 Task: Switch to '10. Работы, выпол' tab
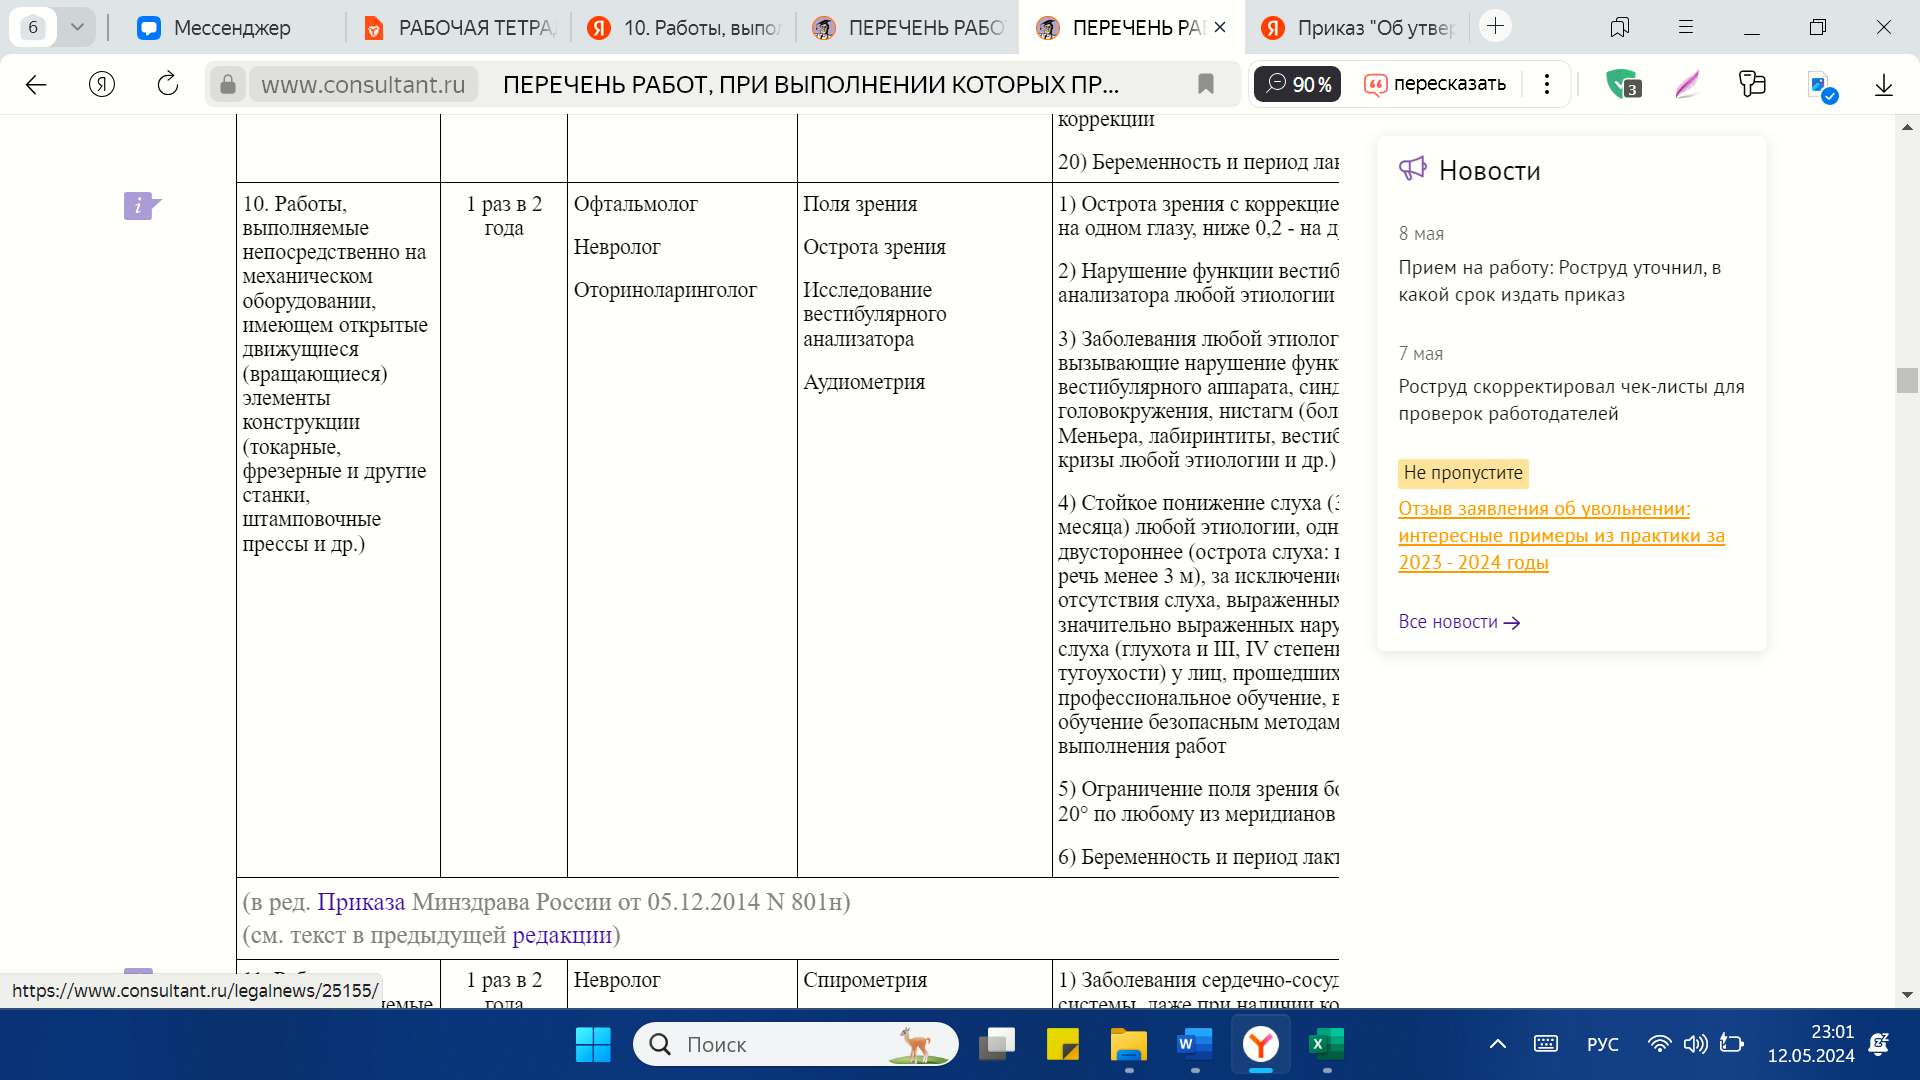[683, 28]
